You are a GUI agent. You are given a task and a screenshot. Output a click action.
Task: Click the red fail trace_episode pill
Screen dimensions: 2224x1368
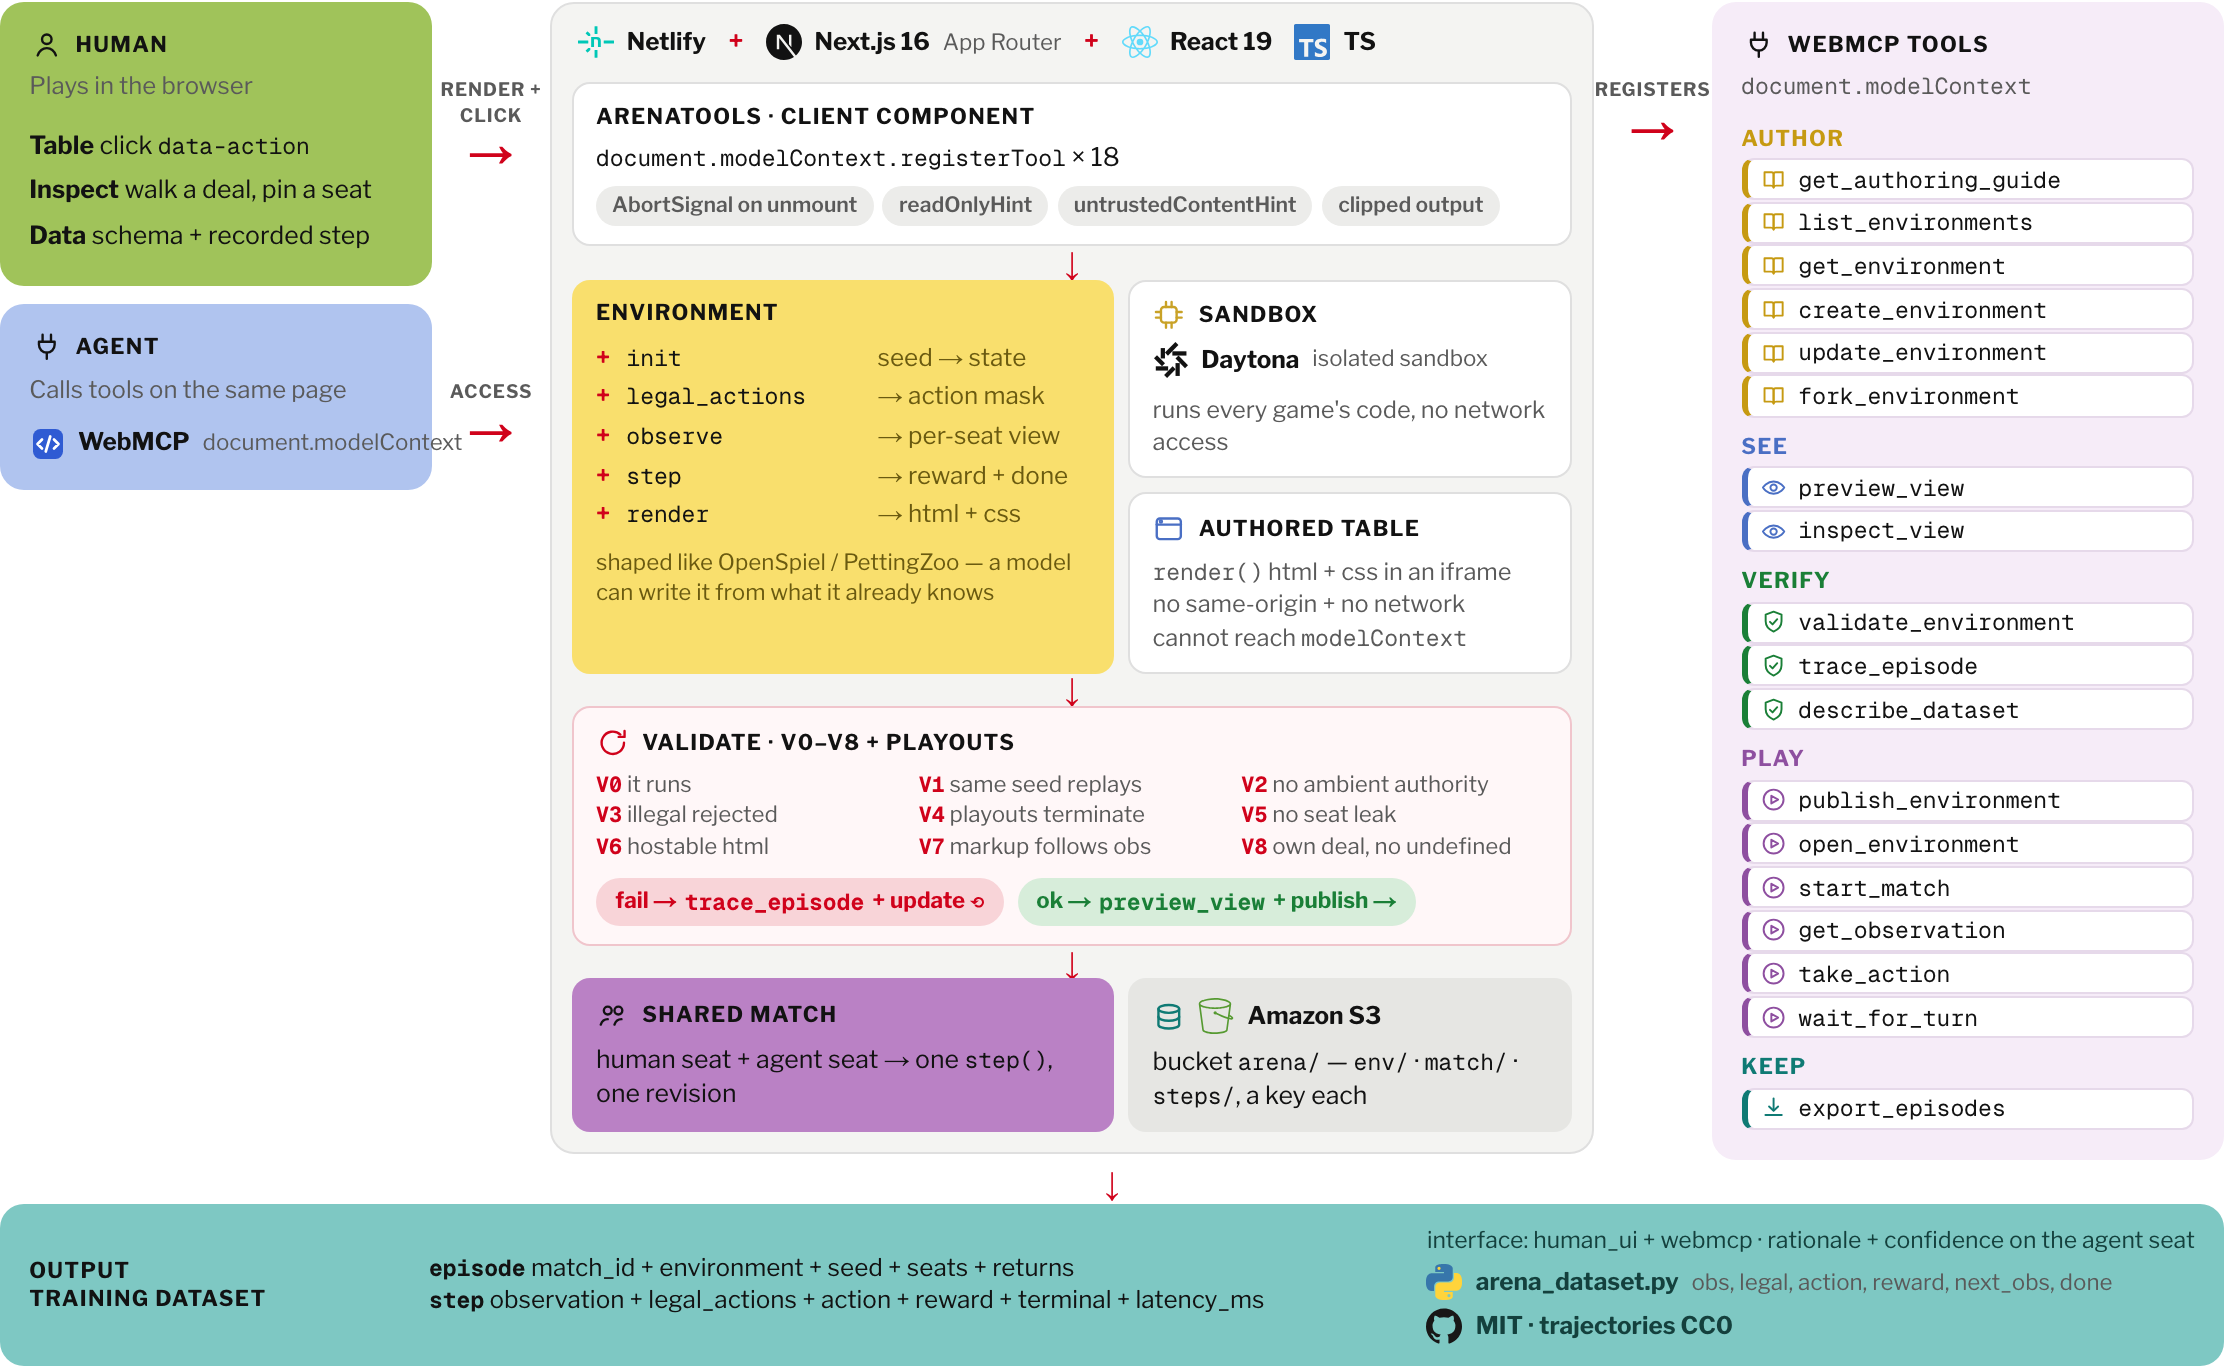pyautogui.click(x=800, y=902)
